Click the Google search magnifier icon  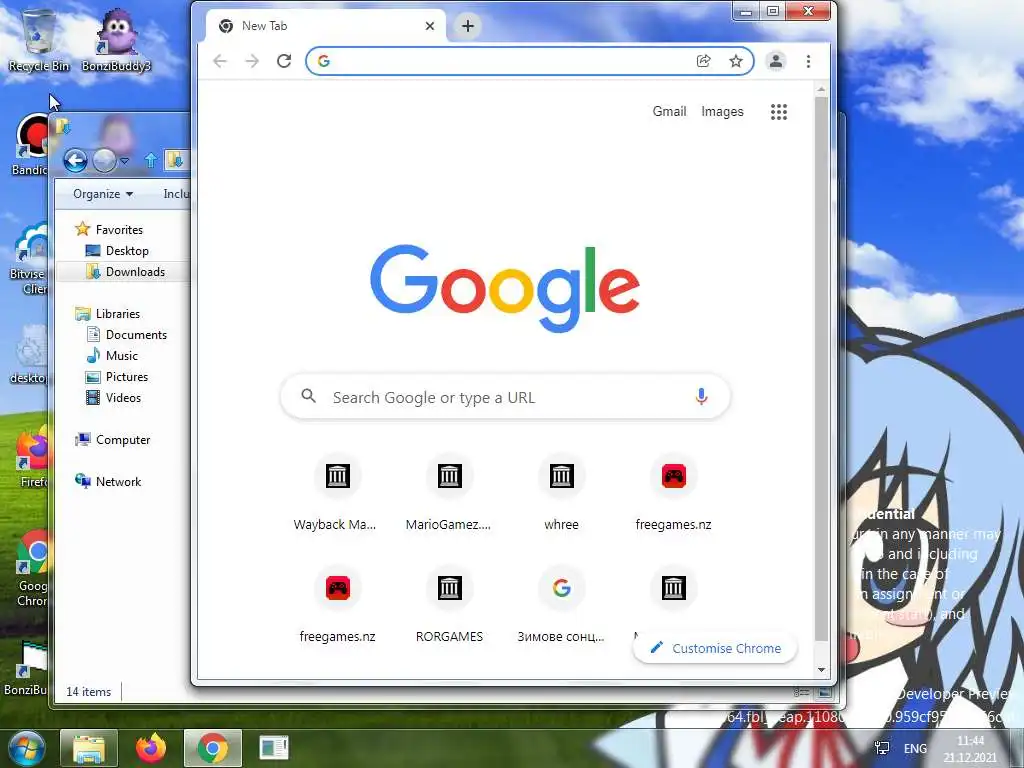click(x=308, y=396)
